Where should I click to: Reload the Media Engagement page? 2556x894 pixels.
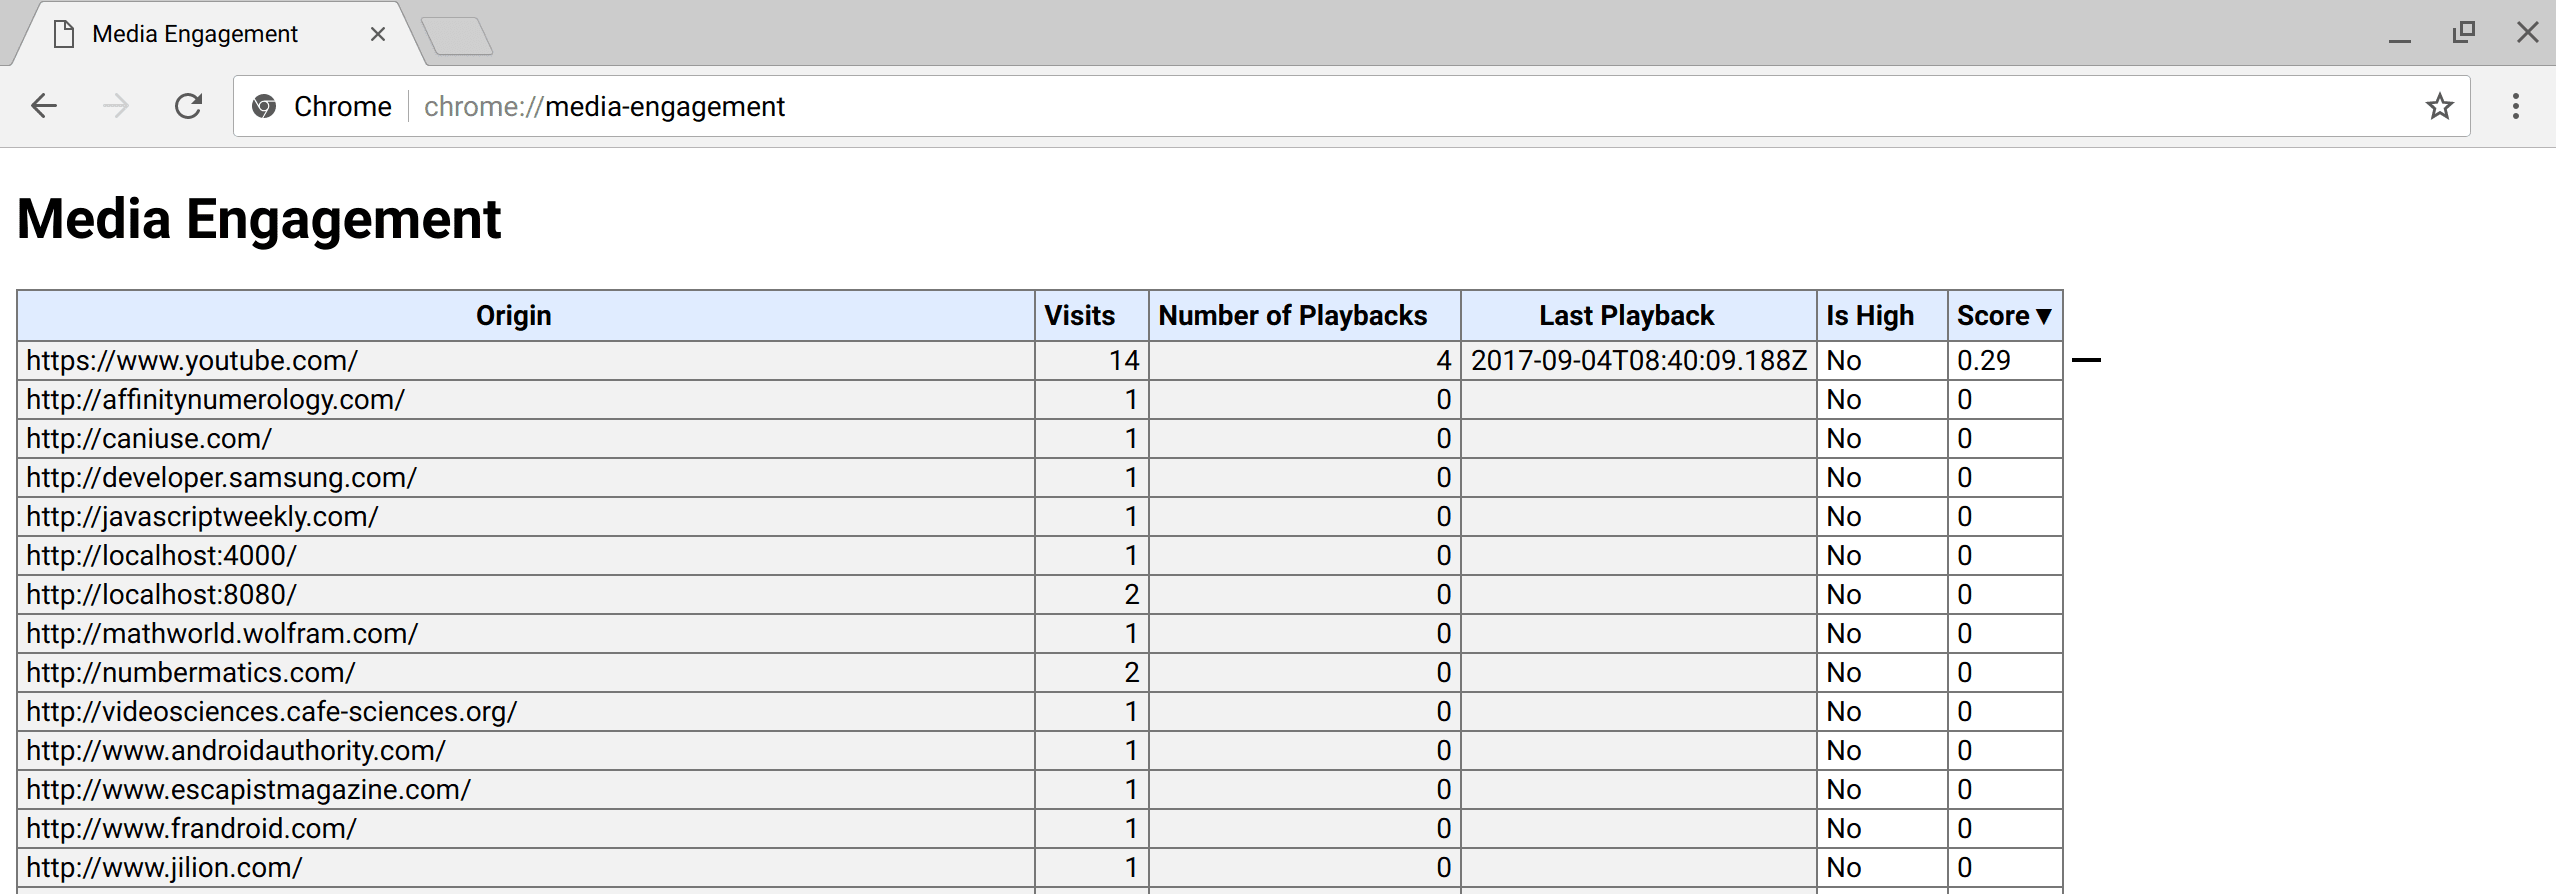point(188,106)
